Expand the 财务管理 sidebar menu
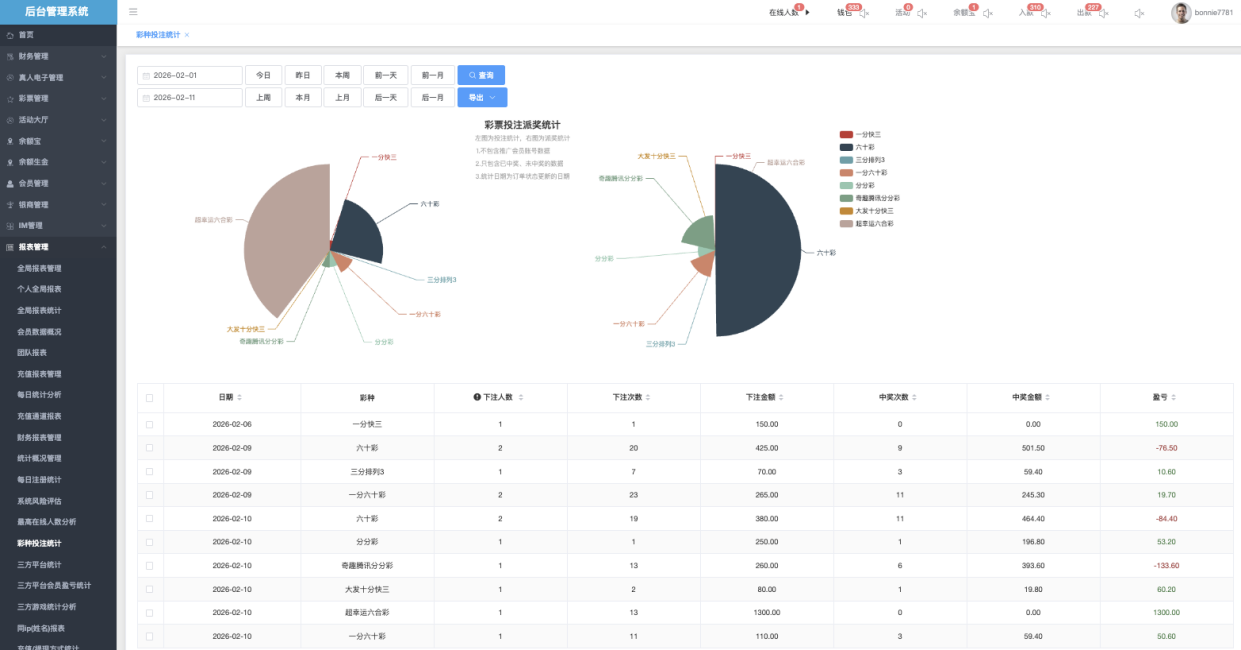The width and height of the screenshot is (1241, 650). coord(58,56)
